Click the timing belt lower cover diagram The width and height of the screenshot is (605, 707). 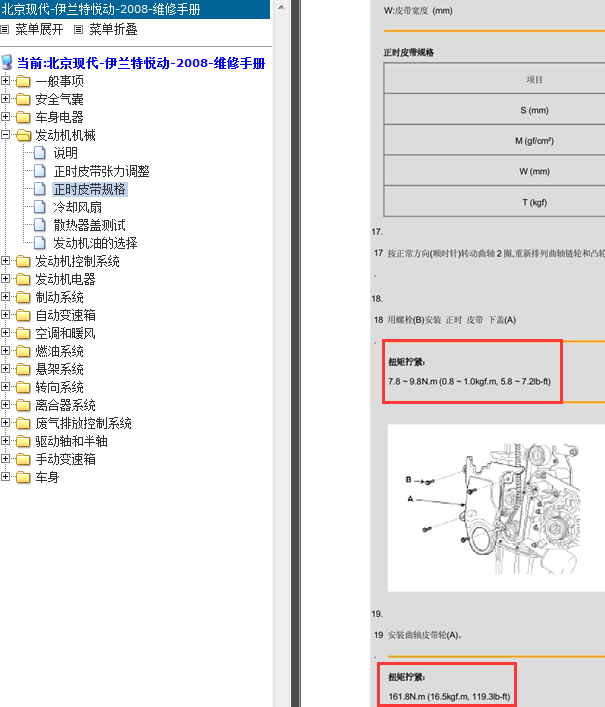(496, 508)
